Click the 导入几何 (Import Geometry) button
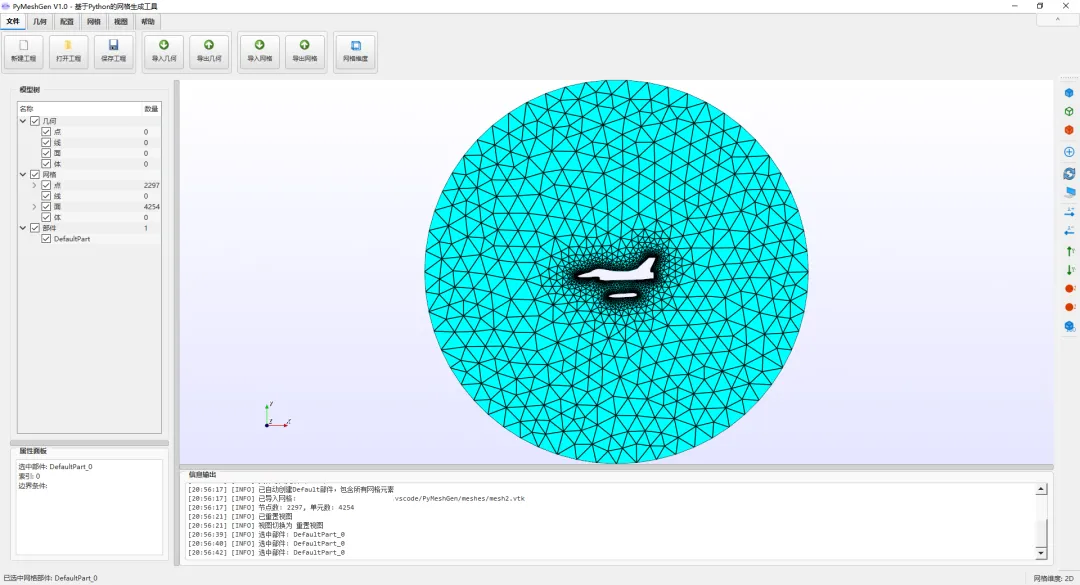 click(164, 52)
